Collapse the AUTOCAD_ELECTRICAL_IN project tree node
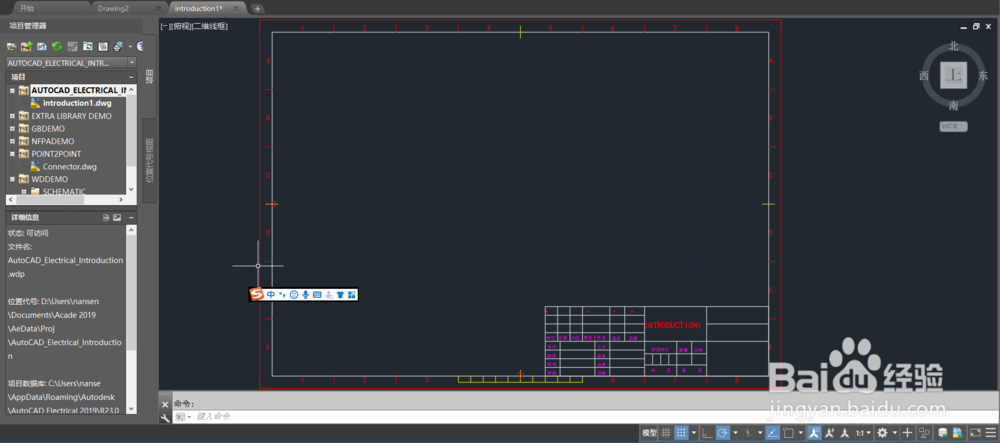Viewport: 1000px width, 443px height. pos(12,91)
